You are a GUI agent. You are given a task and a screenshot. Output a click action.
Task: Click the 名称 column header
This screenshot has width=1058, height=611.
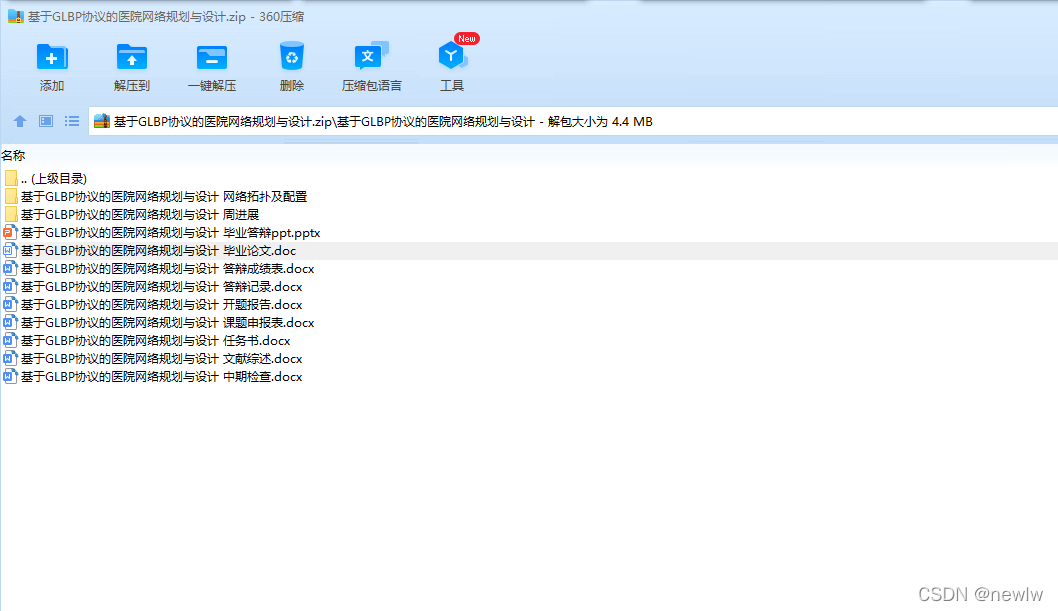[x=13, y=156]
